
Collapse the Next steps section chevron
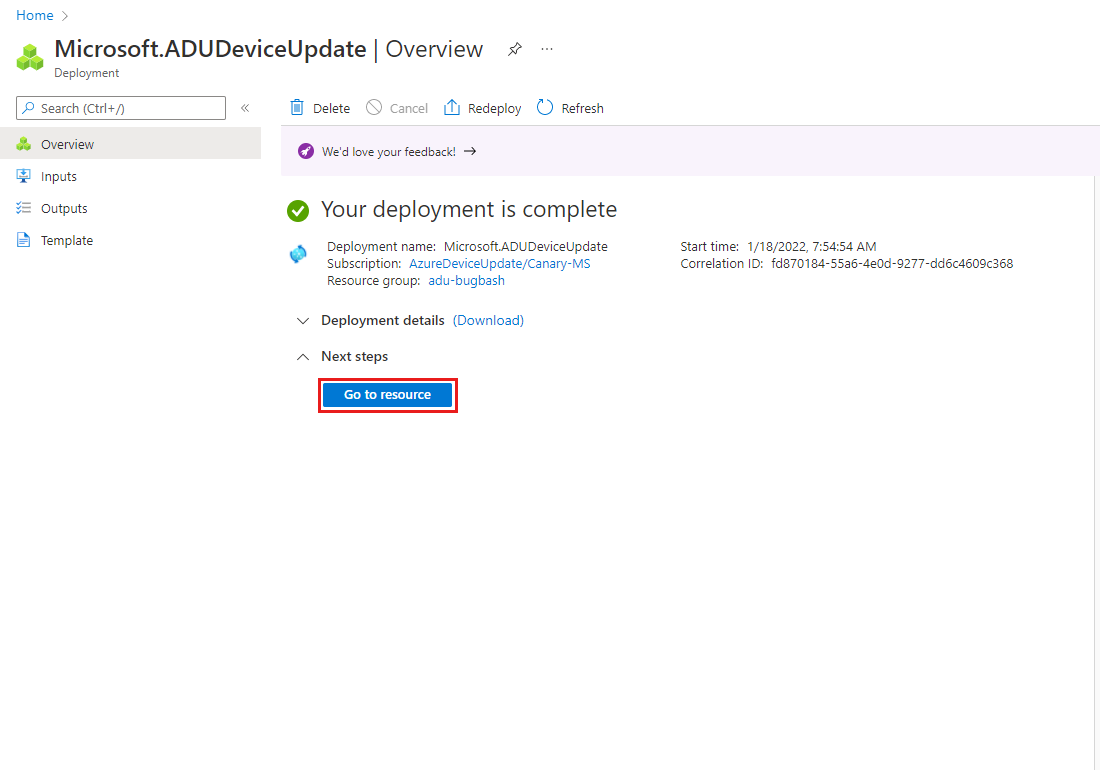[x=303, y=357]
